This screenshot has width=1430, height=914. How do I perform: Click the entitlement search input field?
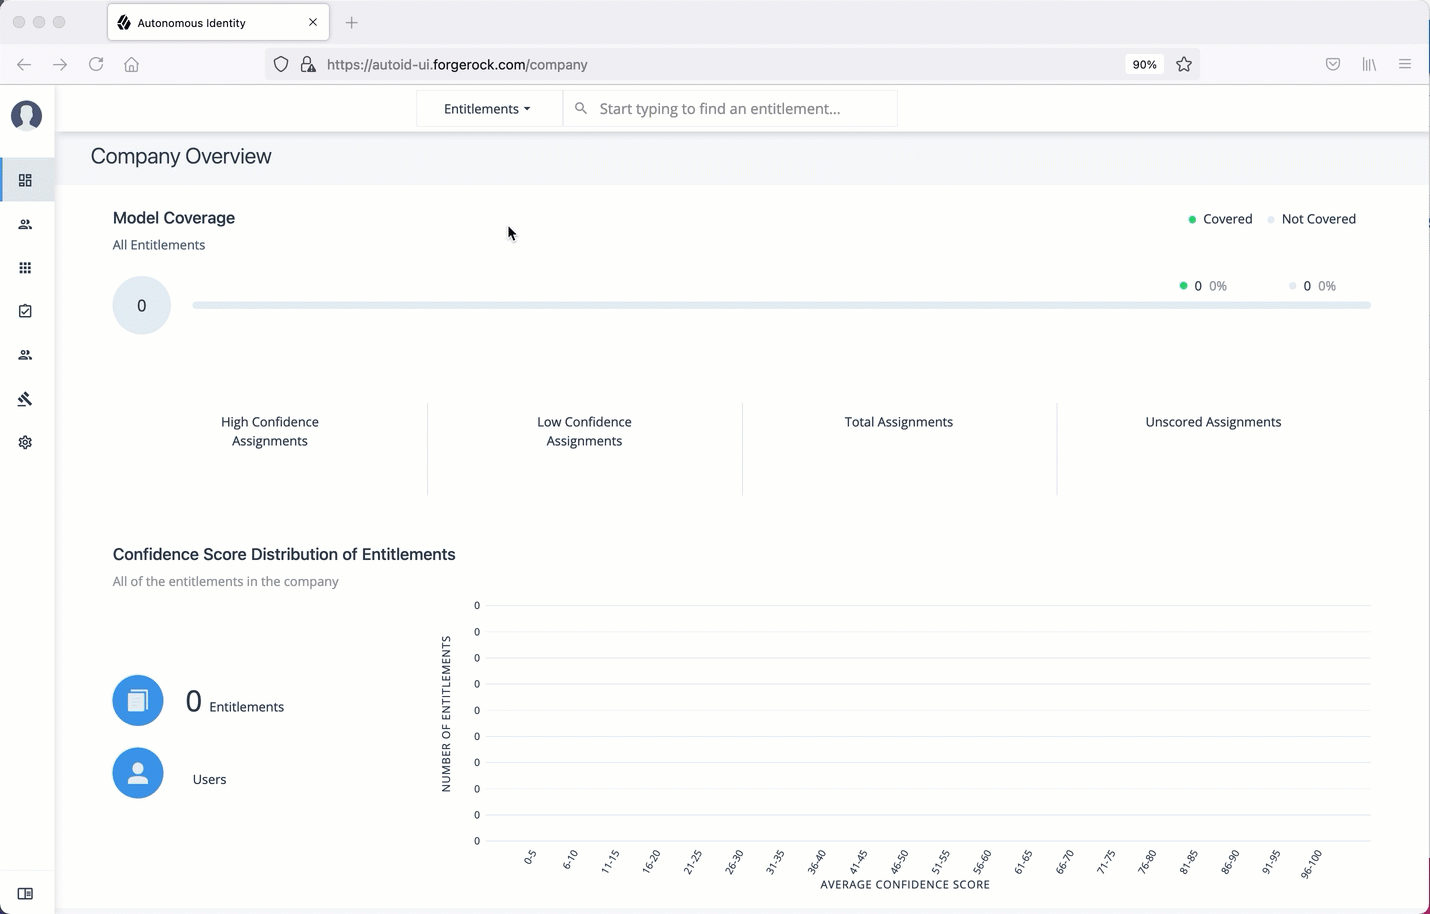click(x=740, y=109)
